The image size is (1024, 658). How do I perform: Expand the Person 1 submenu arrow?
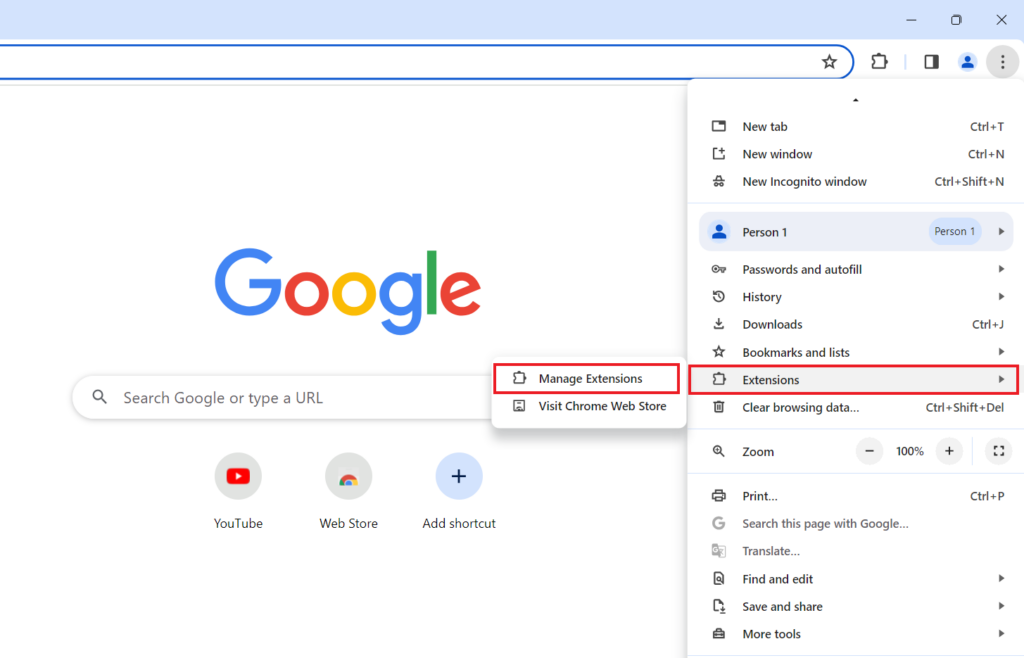(x=1001, y=232)
